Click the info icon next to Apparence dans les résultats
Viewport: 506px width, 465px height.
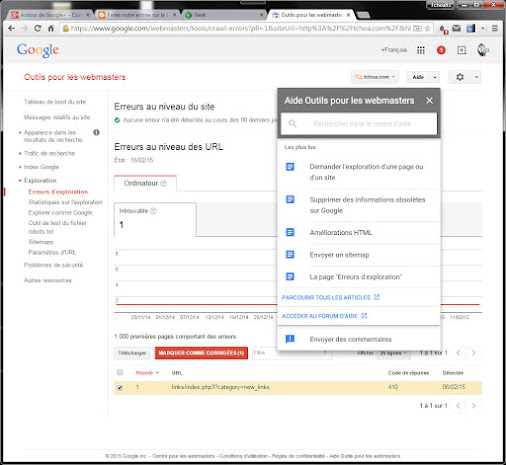tap(96, 132)
